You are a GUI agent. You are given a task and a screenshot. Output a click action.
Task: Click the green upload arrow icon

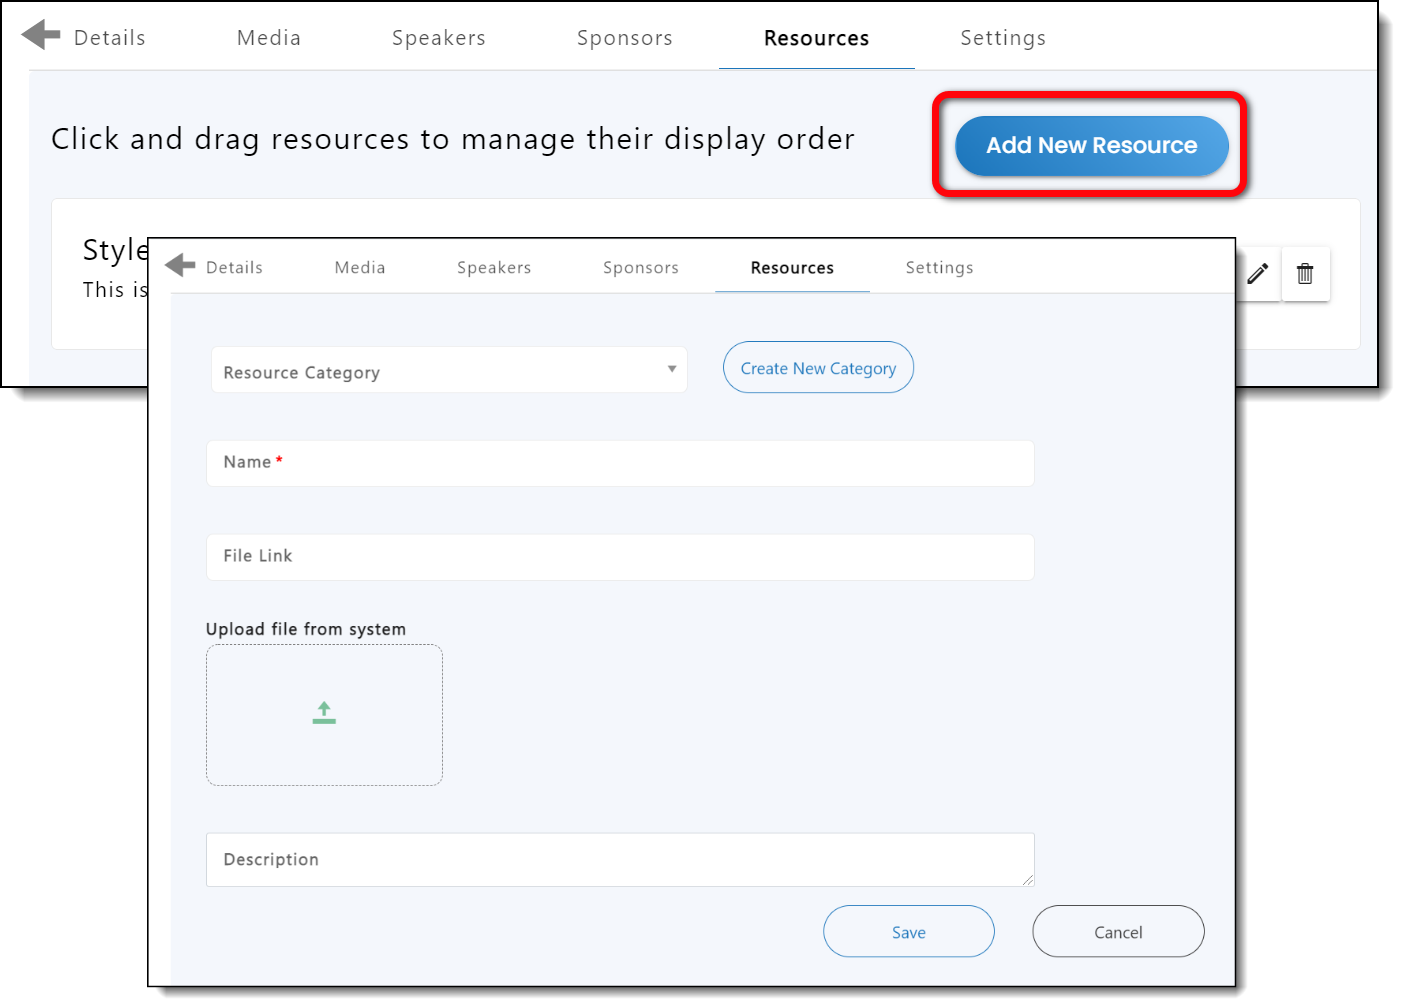click(324, 713)
